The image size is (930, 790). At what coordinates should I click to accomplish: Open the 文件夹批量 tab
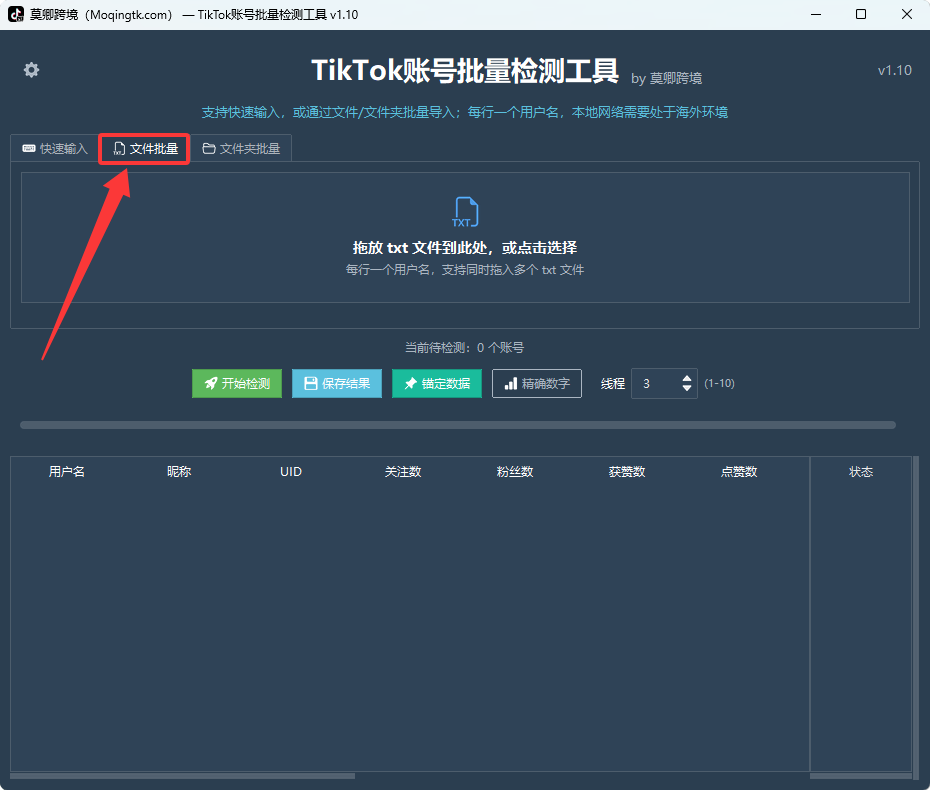coord(241,149)
